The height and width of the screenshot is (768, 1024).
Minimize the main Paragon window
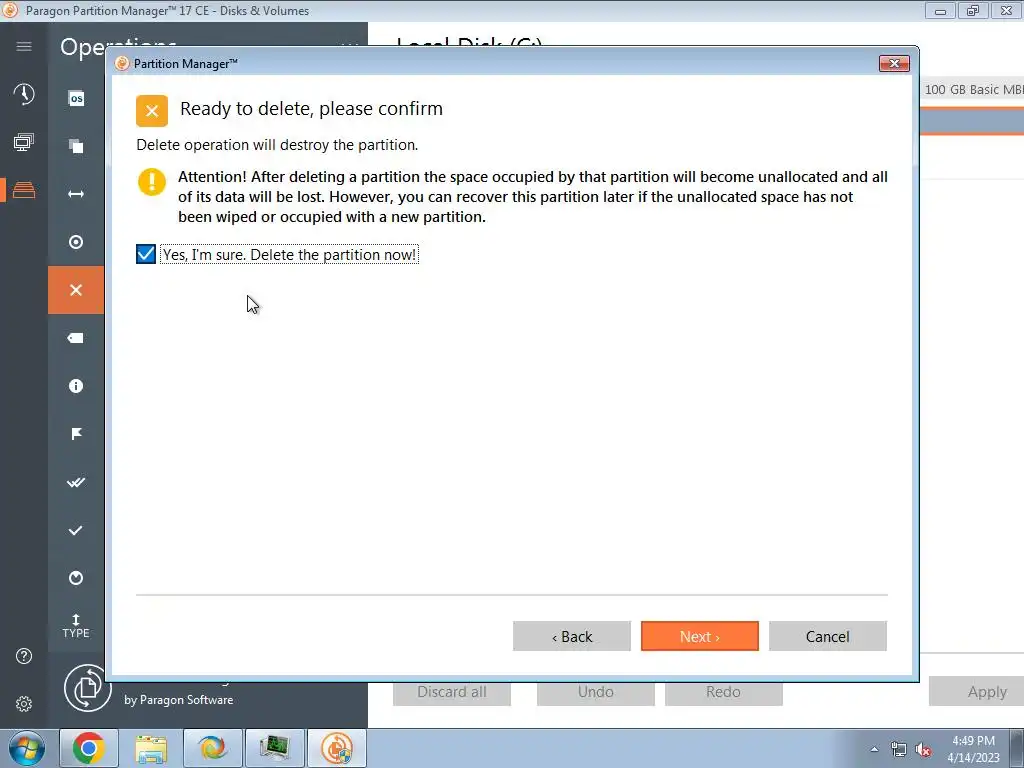[x=940, y=10]
